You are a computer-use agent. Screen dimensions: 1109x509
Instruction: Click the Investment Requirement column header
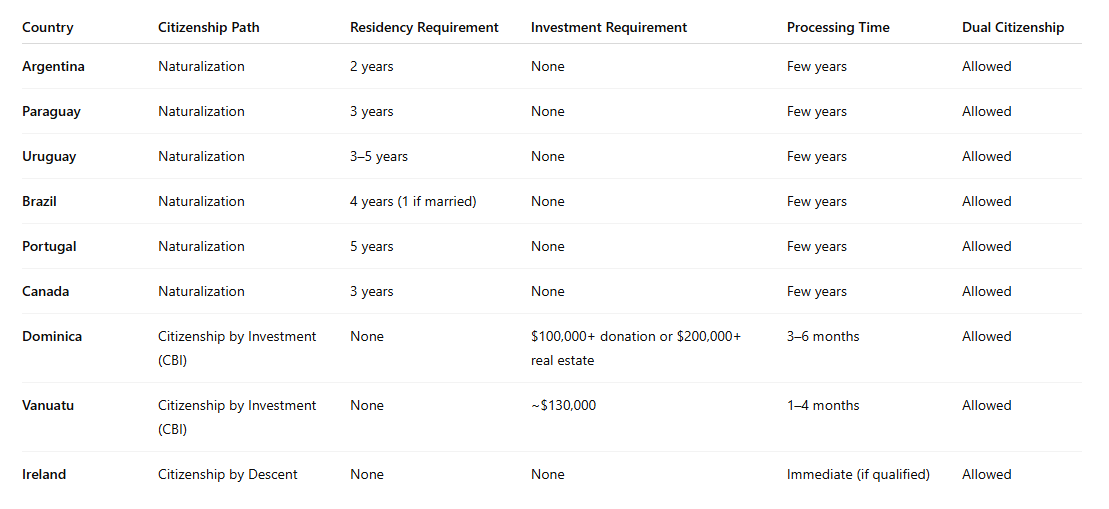click(609, 28)
